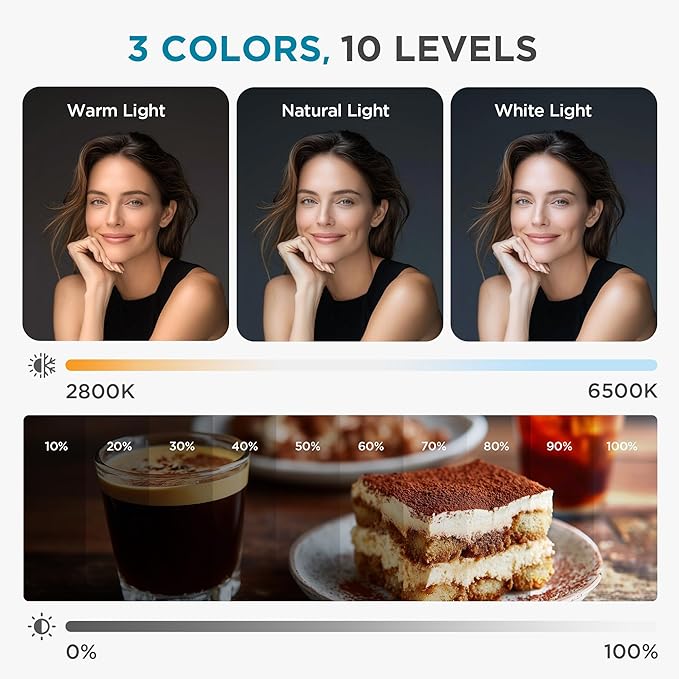Click the 70% brightness marker
This screenshot has width=679, height=679.
[433, 446]
